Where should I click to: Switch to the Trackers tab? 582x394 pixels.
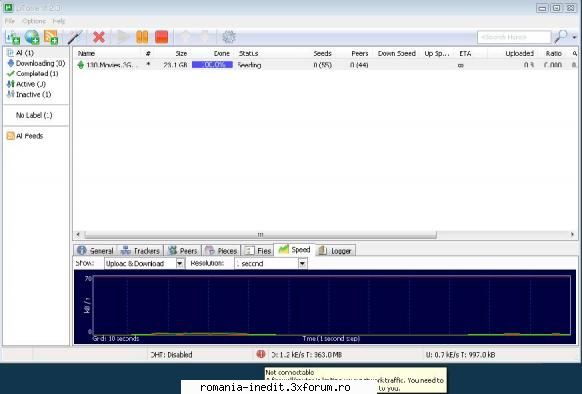[x=140, y=251]
